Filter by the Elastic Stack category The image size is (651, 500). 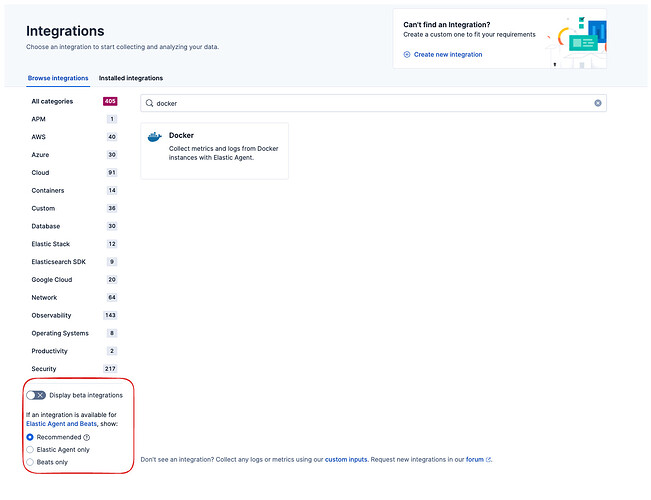[74, 244]
